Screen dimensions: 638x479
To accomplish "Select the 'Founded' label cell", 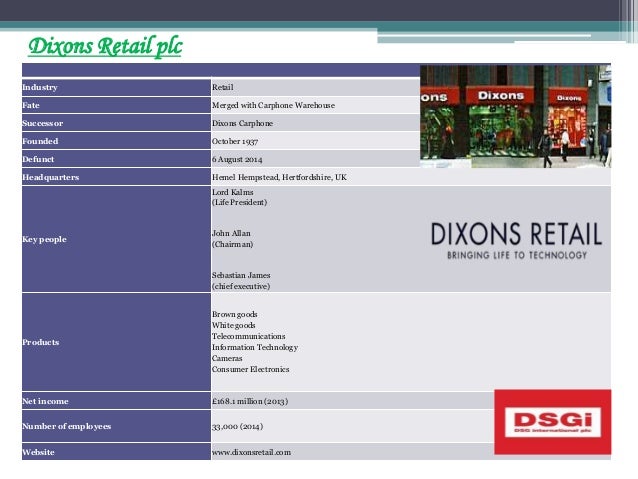I will (x=116, y=141).
